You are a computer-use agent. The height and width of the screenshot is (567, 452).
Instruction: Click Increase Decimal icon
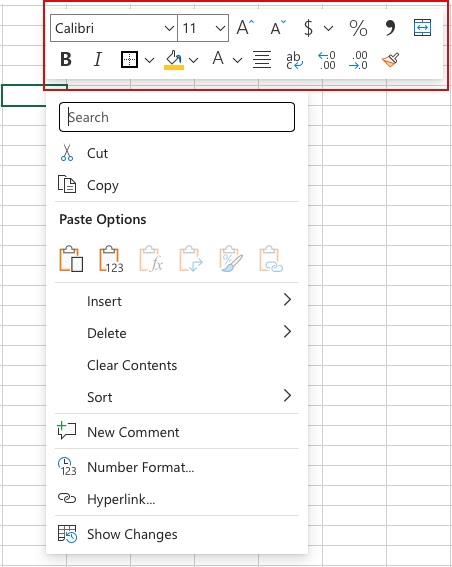click(x=327, y=60)
